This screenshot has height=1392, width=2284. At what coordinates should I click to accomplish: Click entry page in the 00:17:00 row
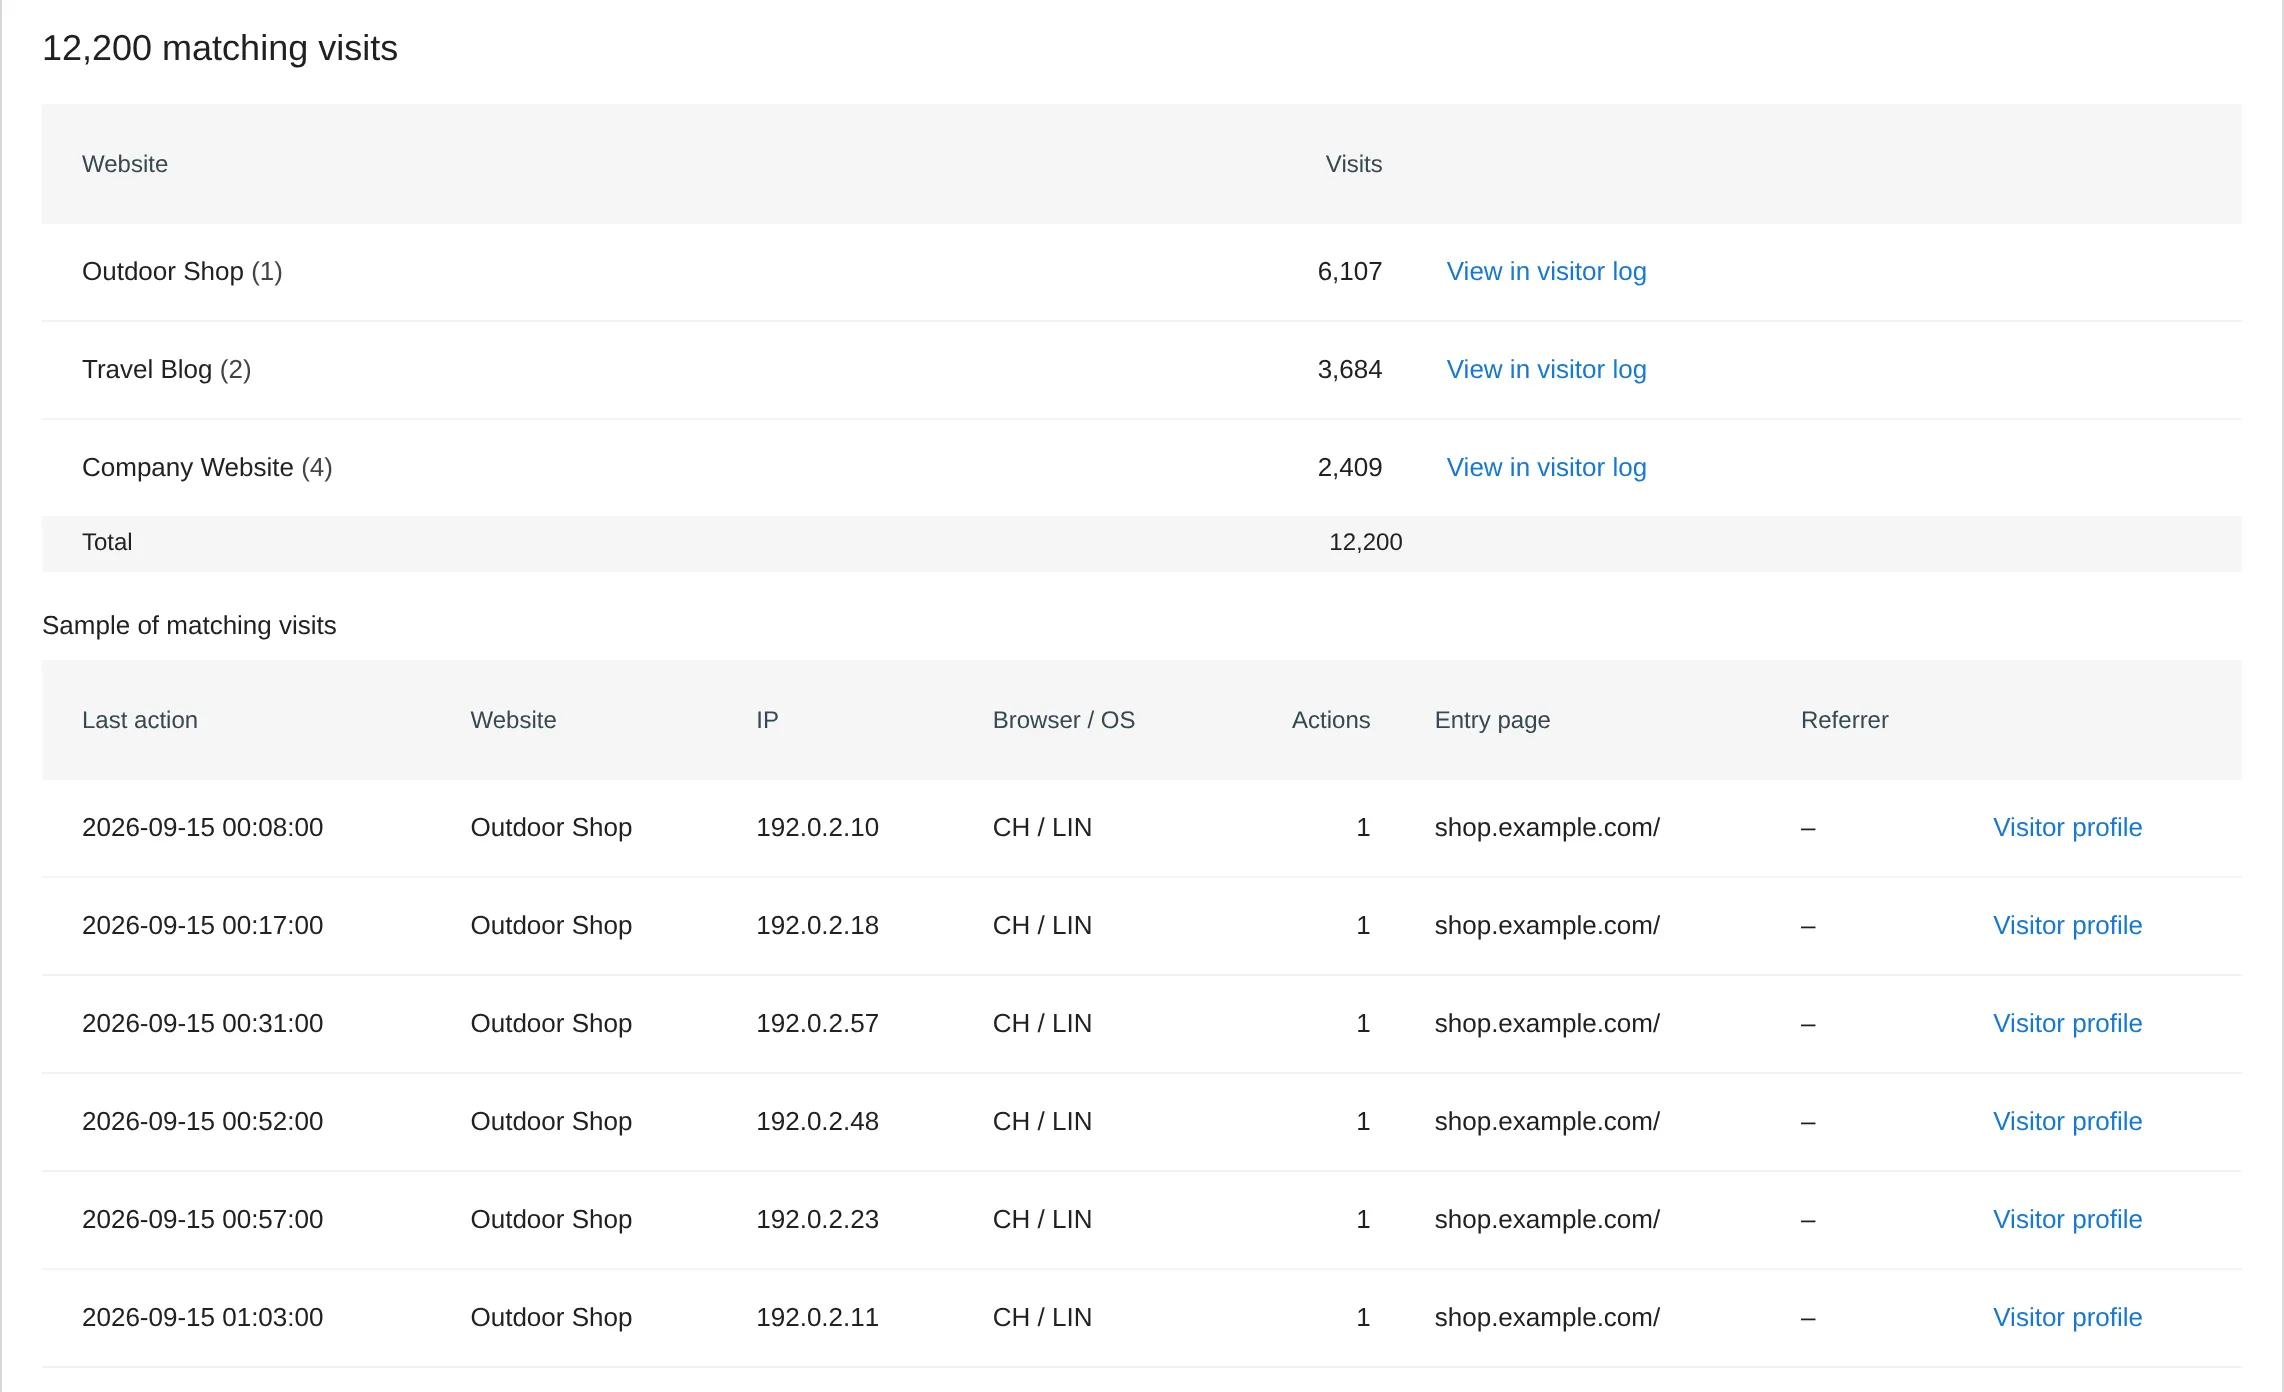pyautogui.click(x=1547, y=925)
